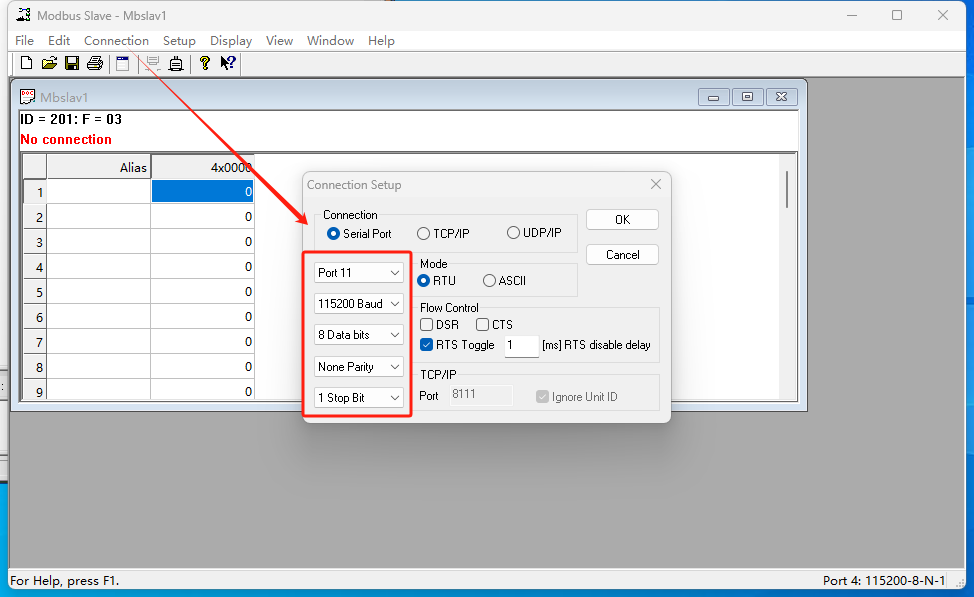Click the yellow question mark About icon
The image size is (974, 597).
(205, 64)
